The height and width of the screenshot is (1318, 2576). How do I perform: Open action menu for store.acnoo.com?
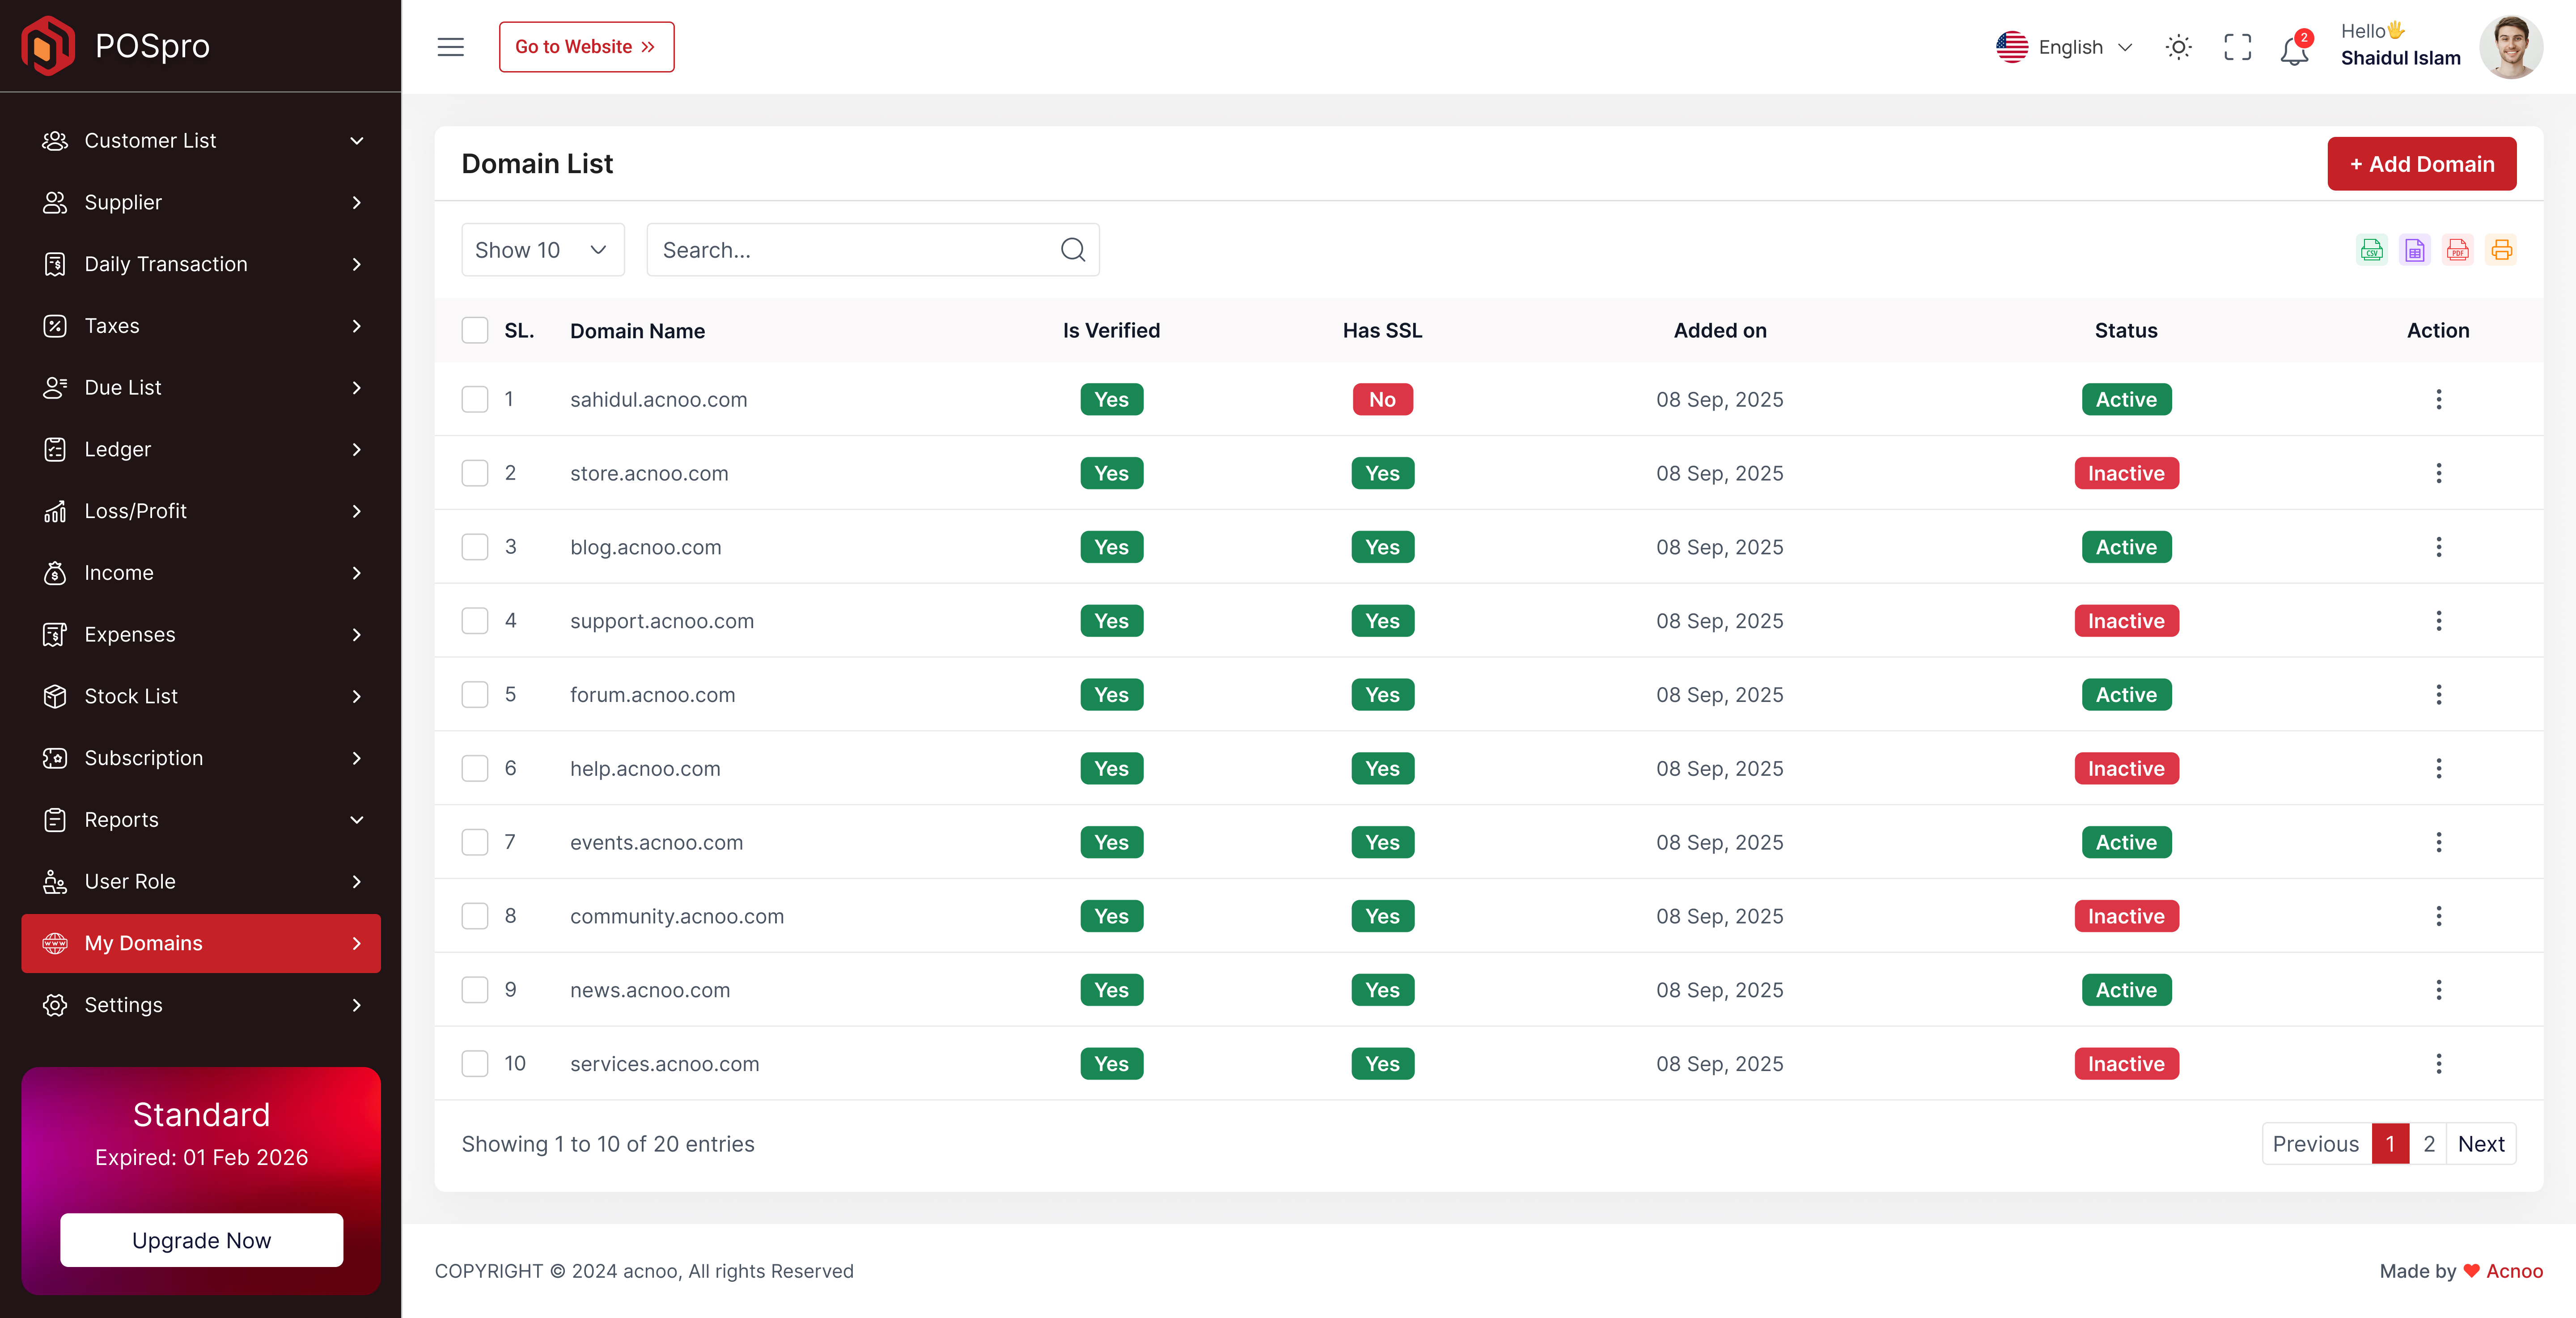point(2438,473)
